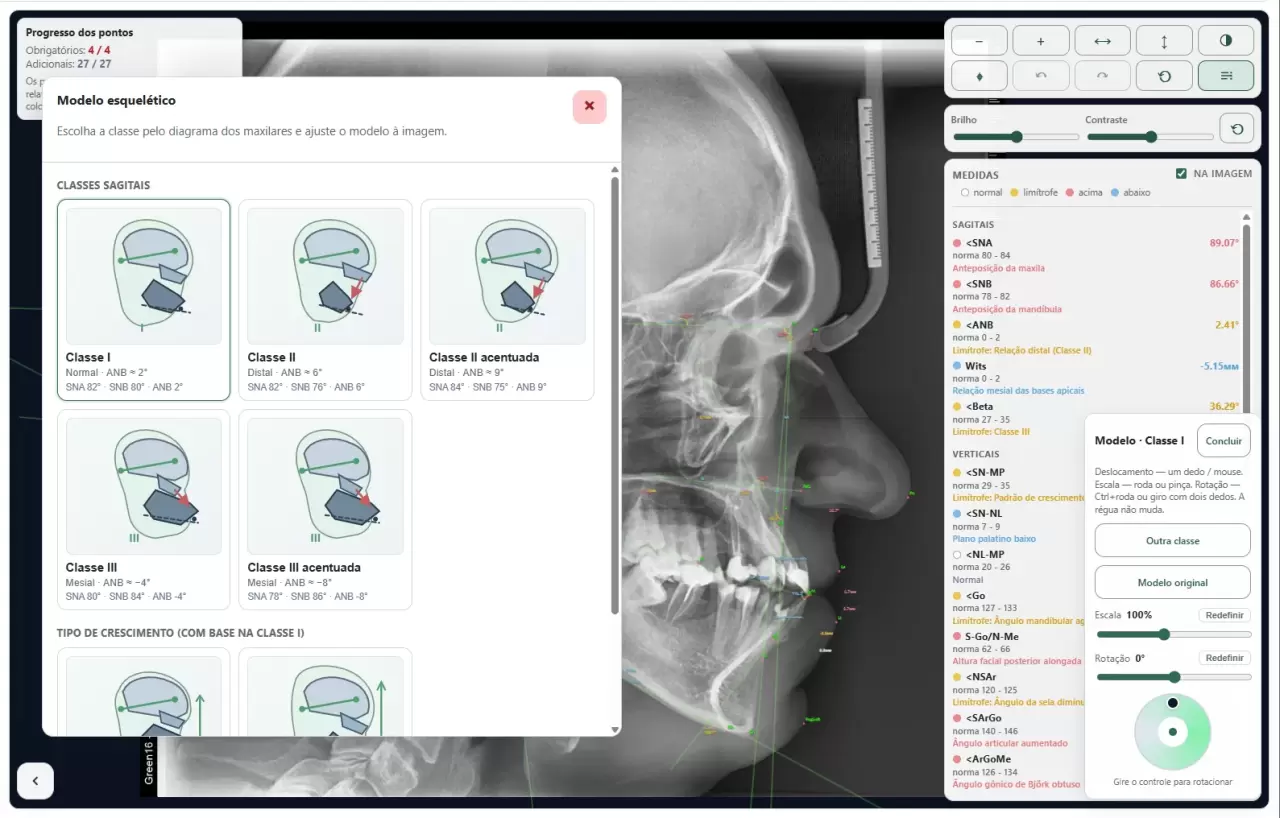Click the Progresso dos pontos heading
The width and height of the screenshot is (1280, 818).
tap(79, 33)
